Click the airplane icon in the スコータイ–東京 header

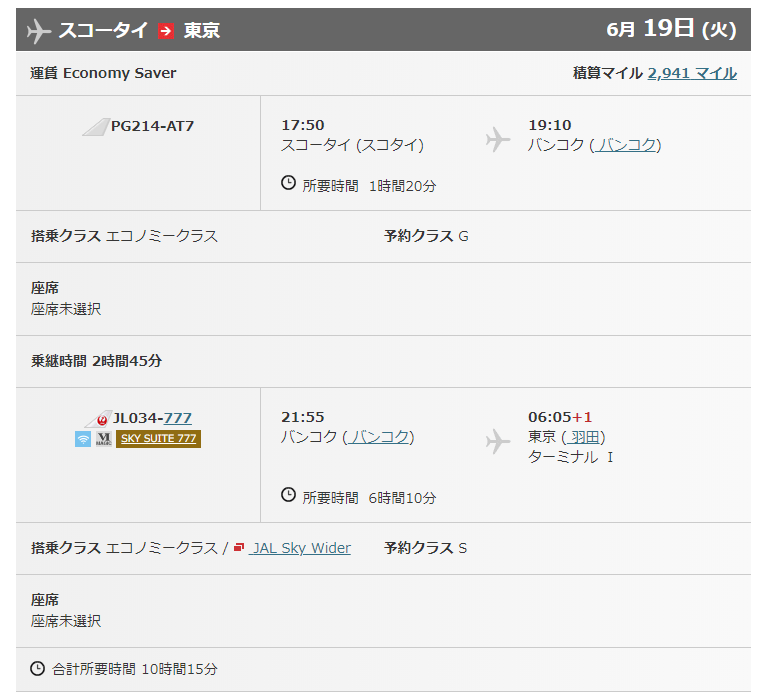tap(39, 31)
